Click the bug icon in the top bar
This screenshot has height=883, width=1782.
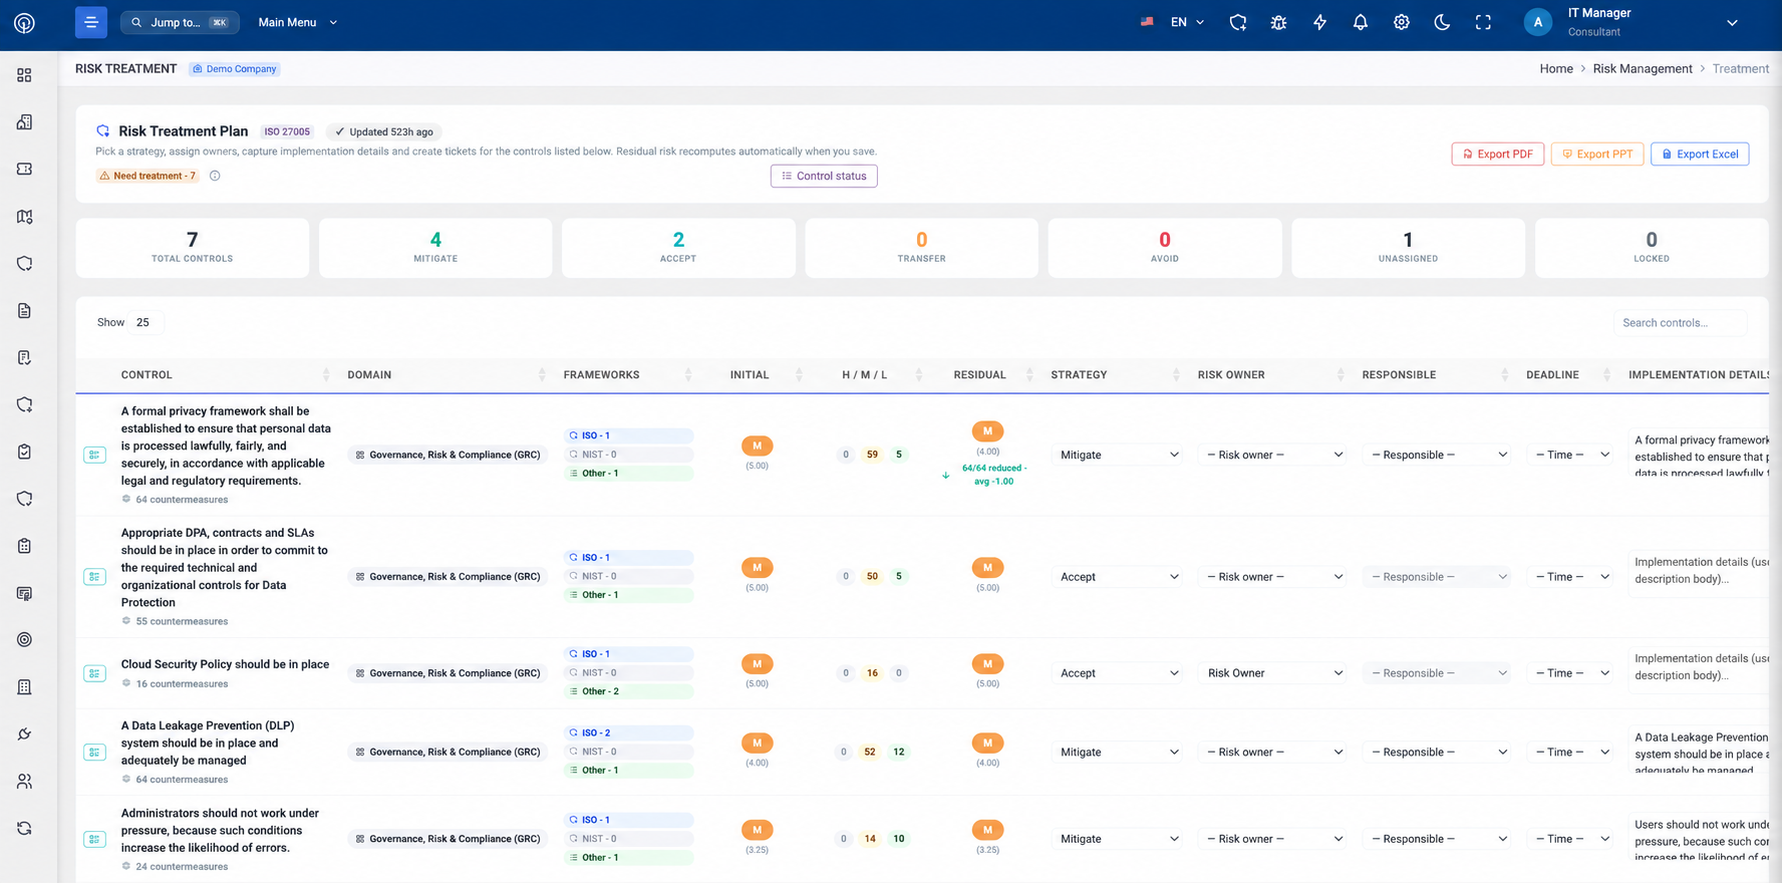[x=1278, y=22]
